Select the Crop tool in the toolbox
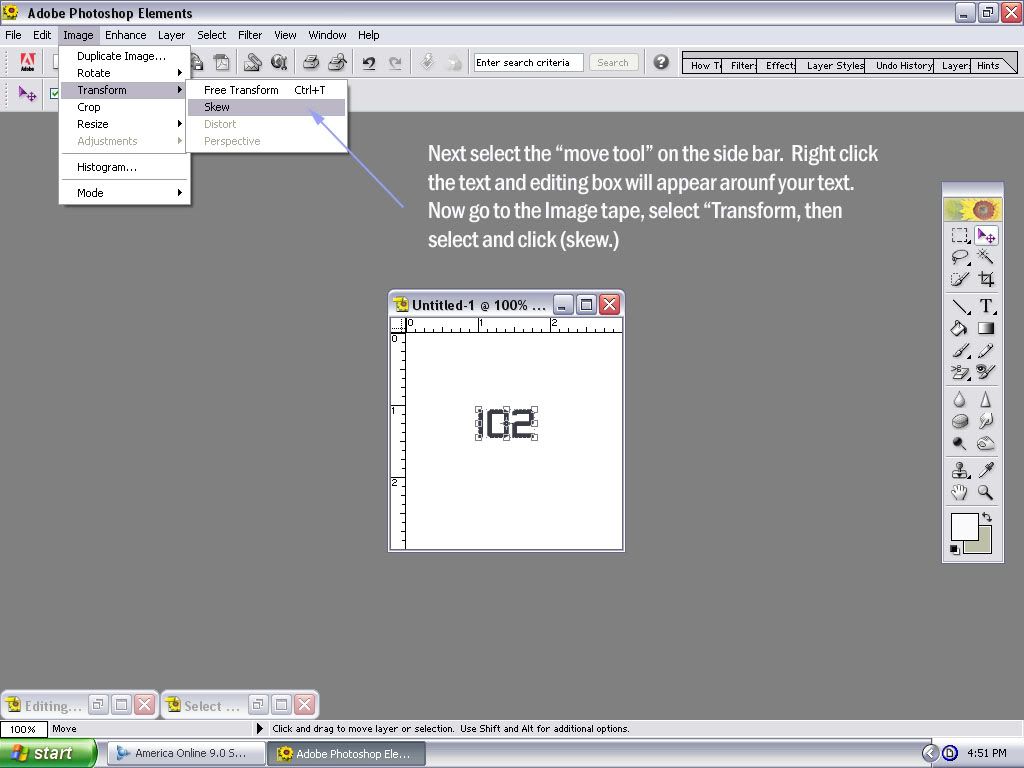The image size is (1024, 768). pos(986,280)
